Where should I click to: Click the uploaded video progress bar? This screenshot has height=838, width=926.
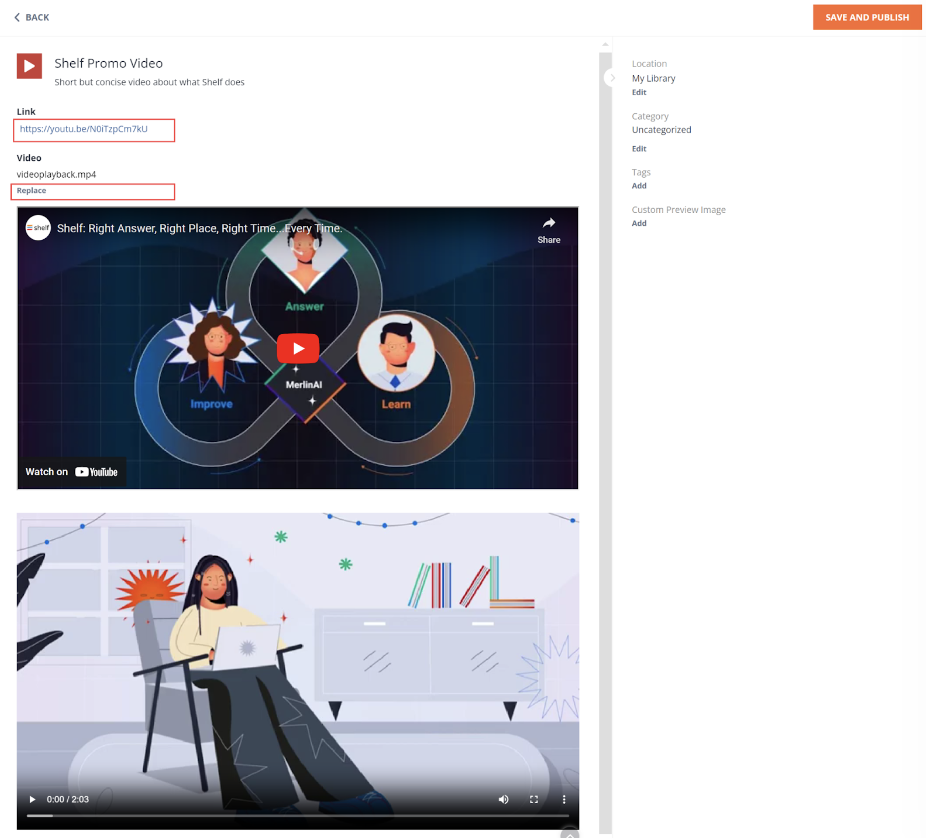point(298,816)
